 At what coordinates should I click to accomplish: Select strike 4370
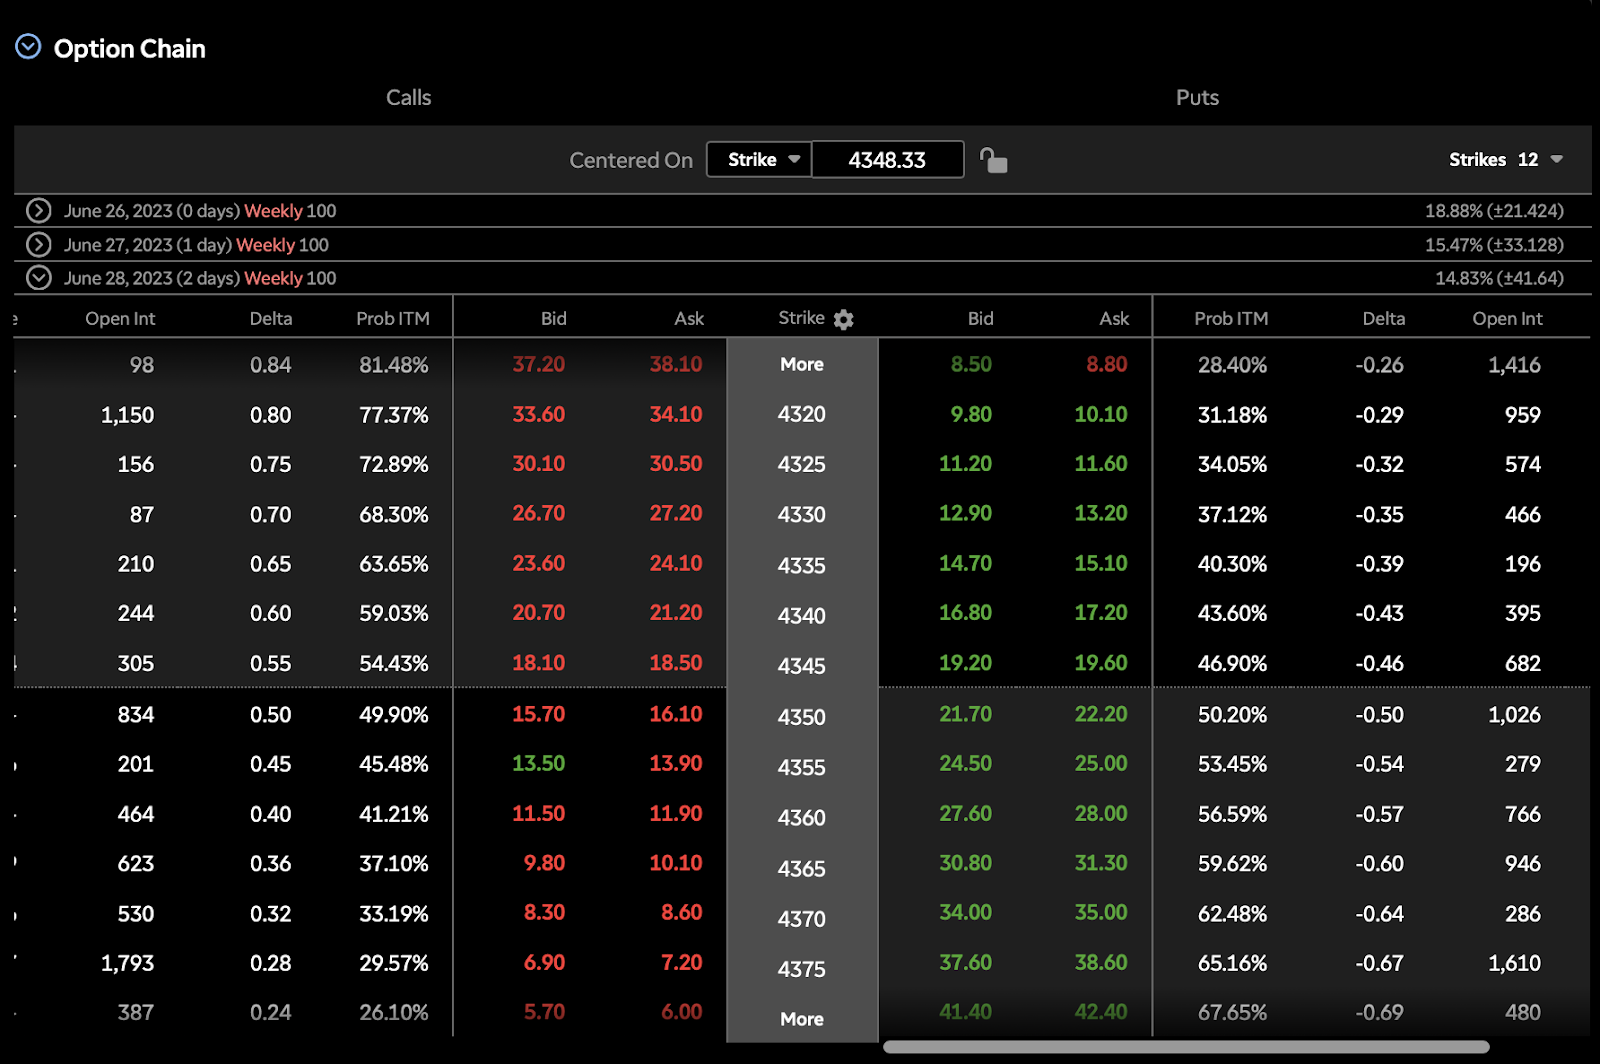click(x=802, y=918)
